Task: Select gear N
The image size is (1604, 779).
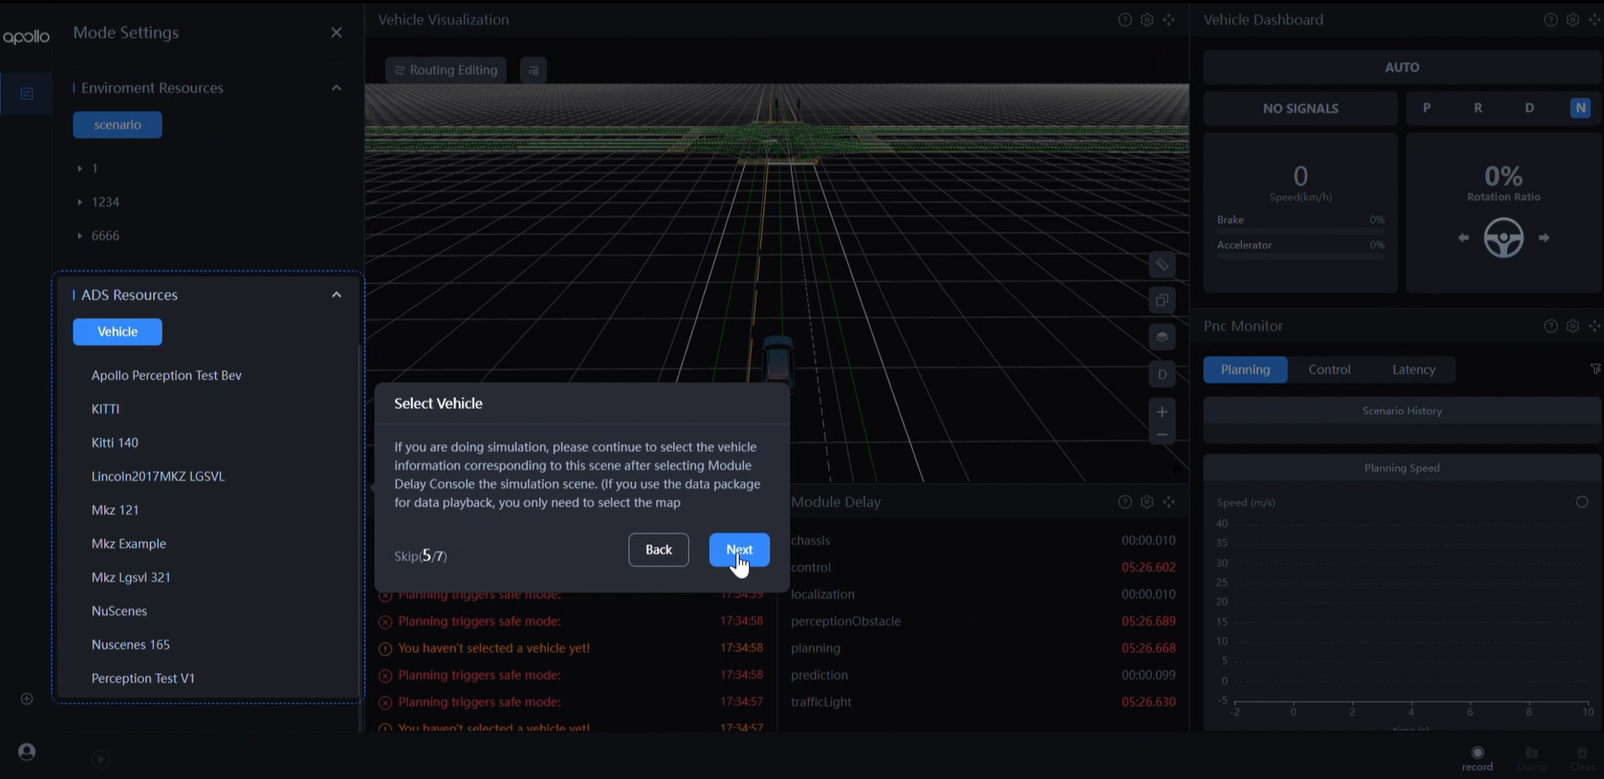Action: (1580, 108)
